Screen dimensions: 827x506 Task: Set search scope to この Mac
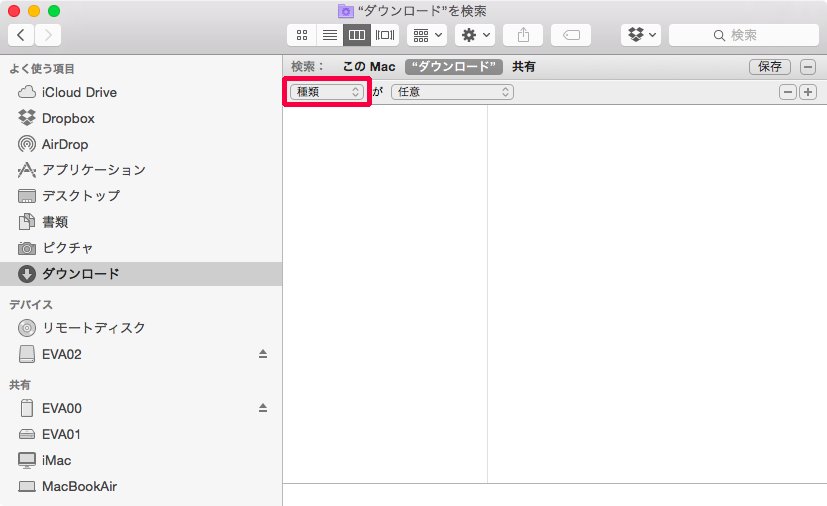[x=369, y=66]
